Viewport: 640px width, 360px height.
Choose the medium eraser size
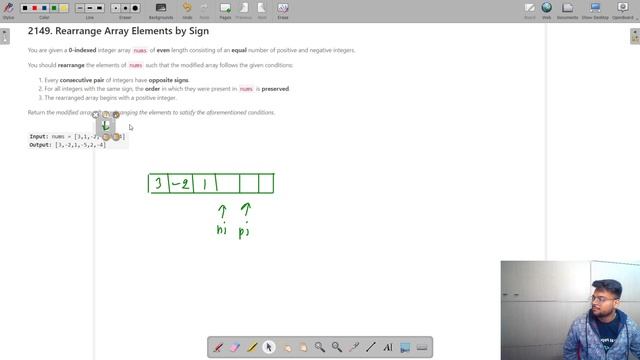coord(125,8)
